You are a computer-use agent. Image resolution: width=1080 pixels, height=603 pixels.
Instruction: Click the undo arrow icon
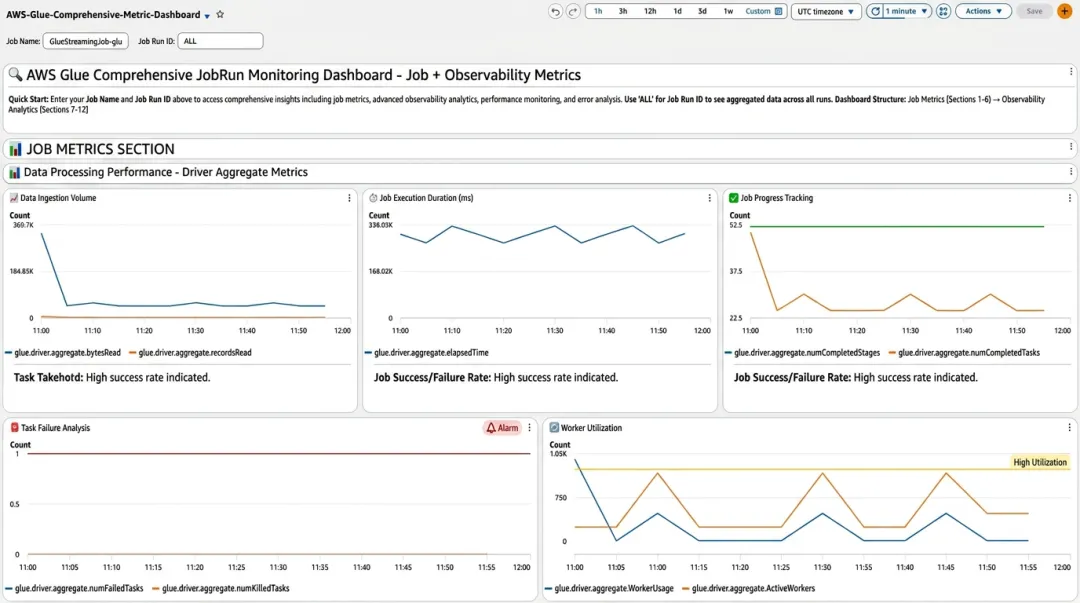(x=555, y=12)
